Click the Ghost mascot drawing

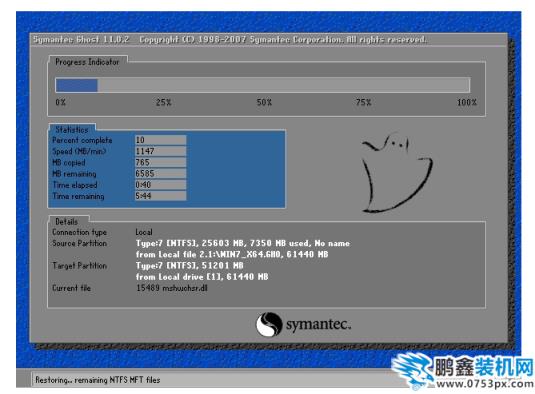click(x=397, y=173)
